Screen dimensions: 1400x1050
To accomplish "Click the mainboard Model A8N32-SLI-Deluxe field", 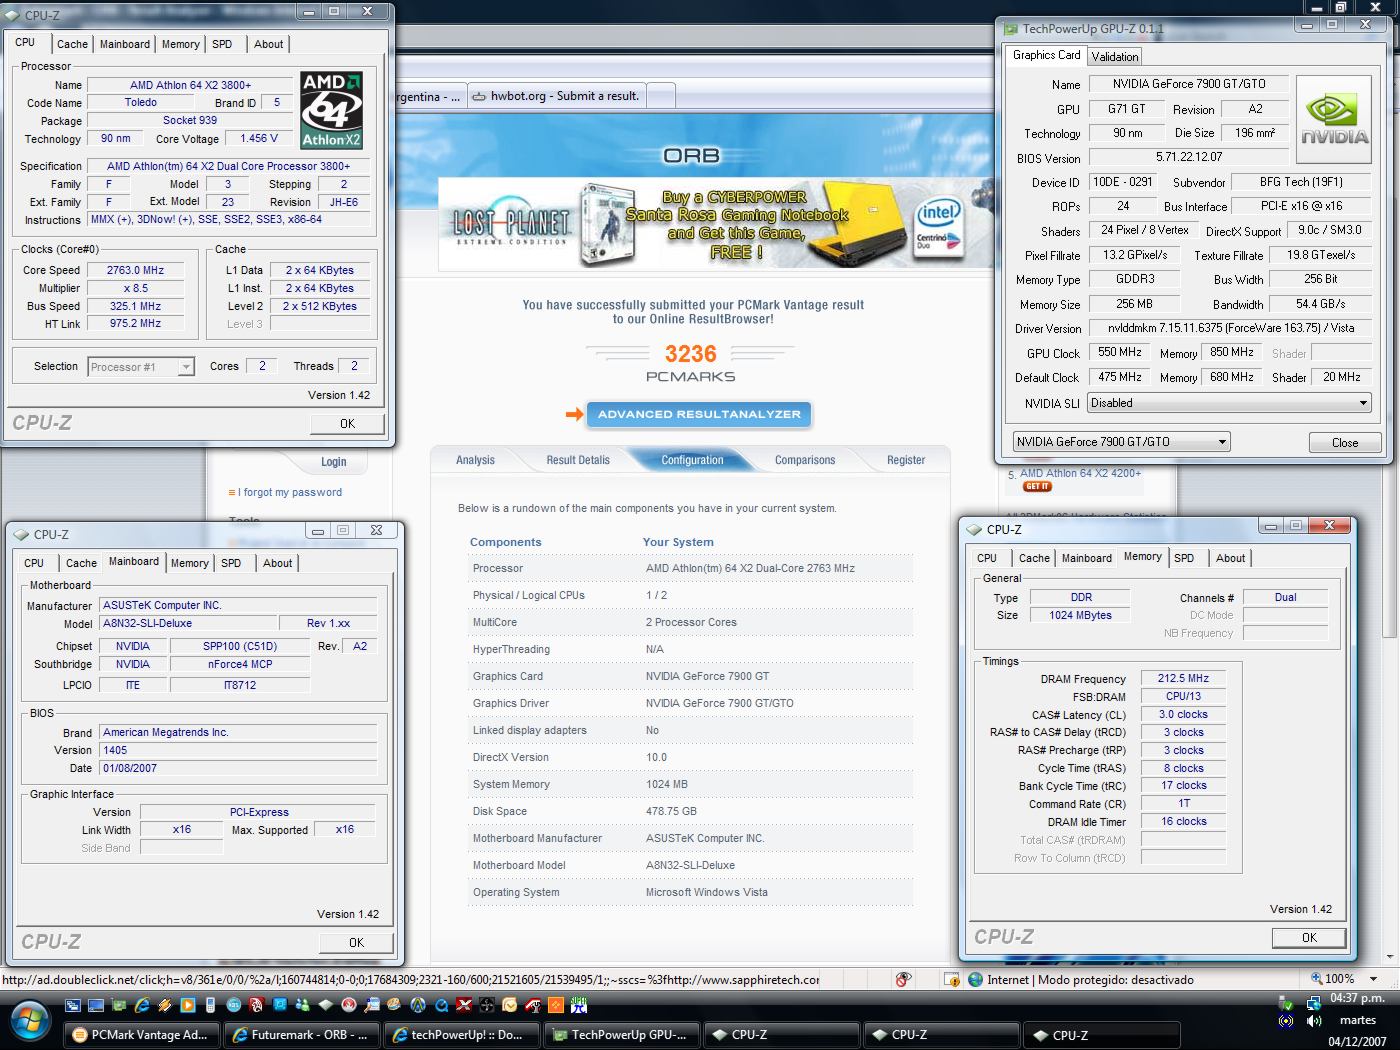I will click(x=186, y=623).
